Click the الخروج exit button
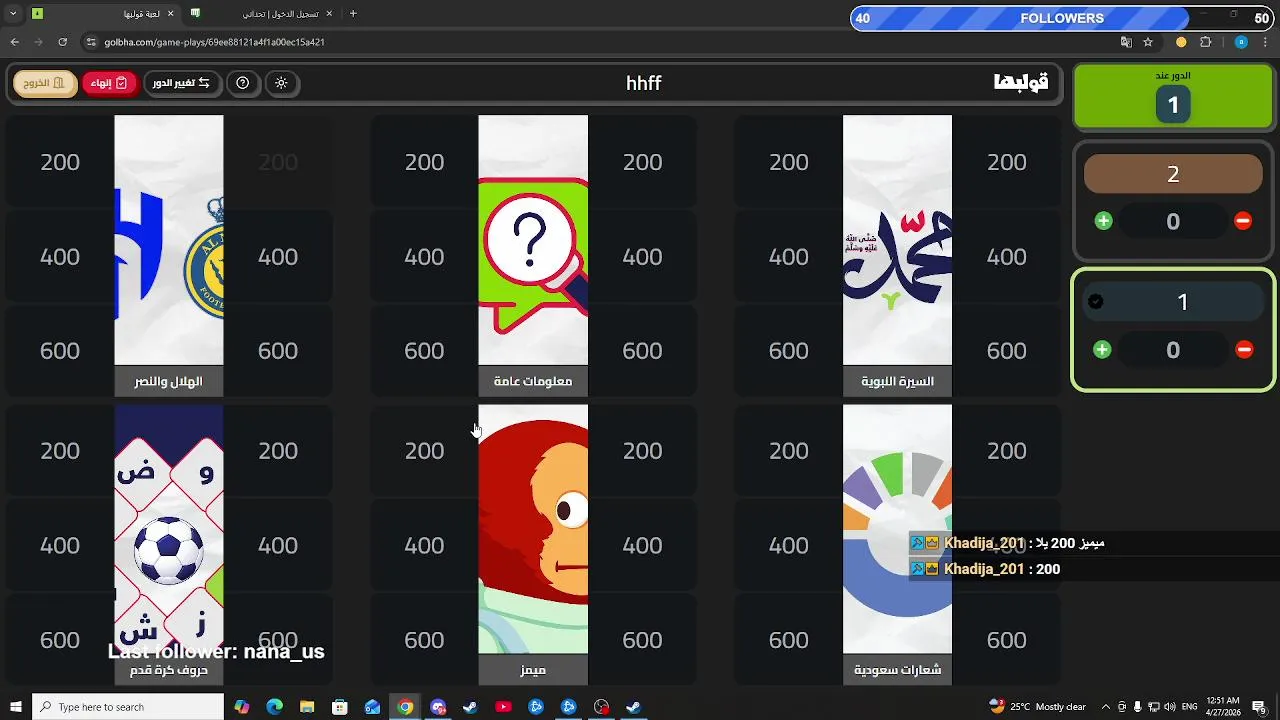The width and height of the screenshot is (1280, 720). (x=44, y=83)
